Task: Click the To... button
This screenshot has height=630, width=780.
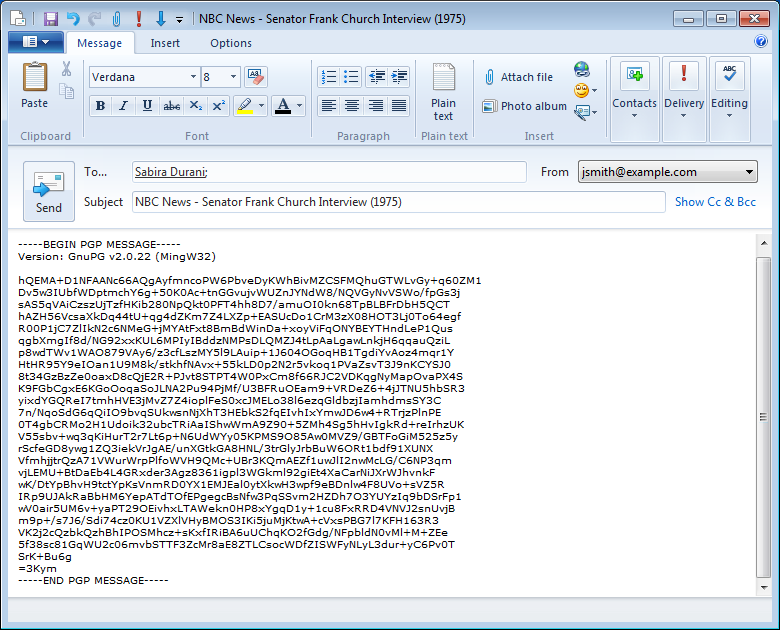Action: point(96,172)
